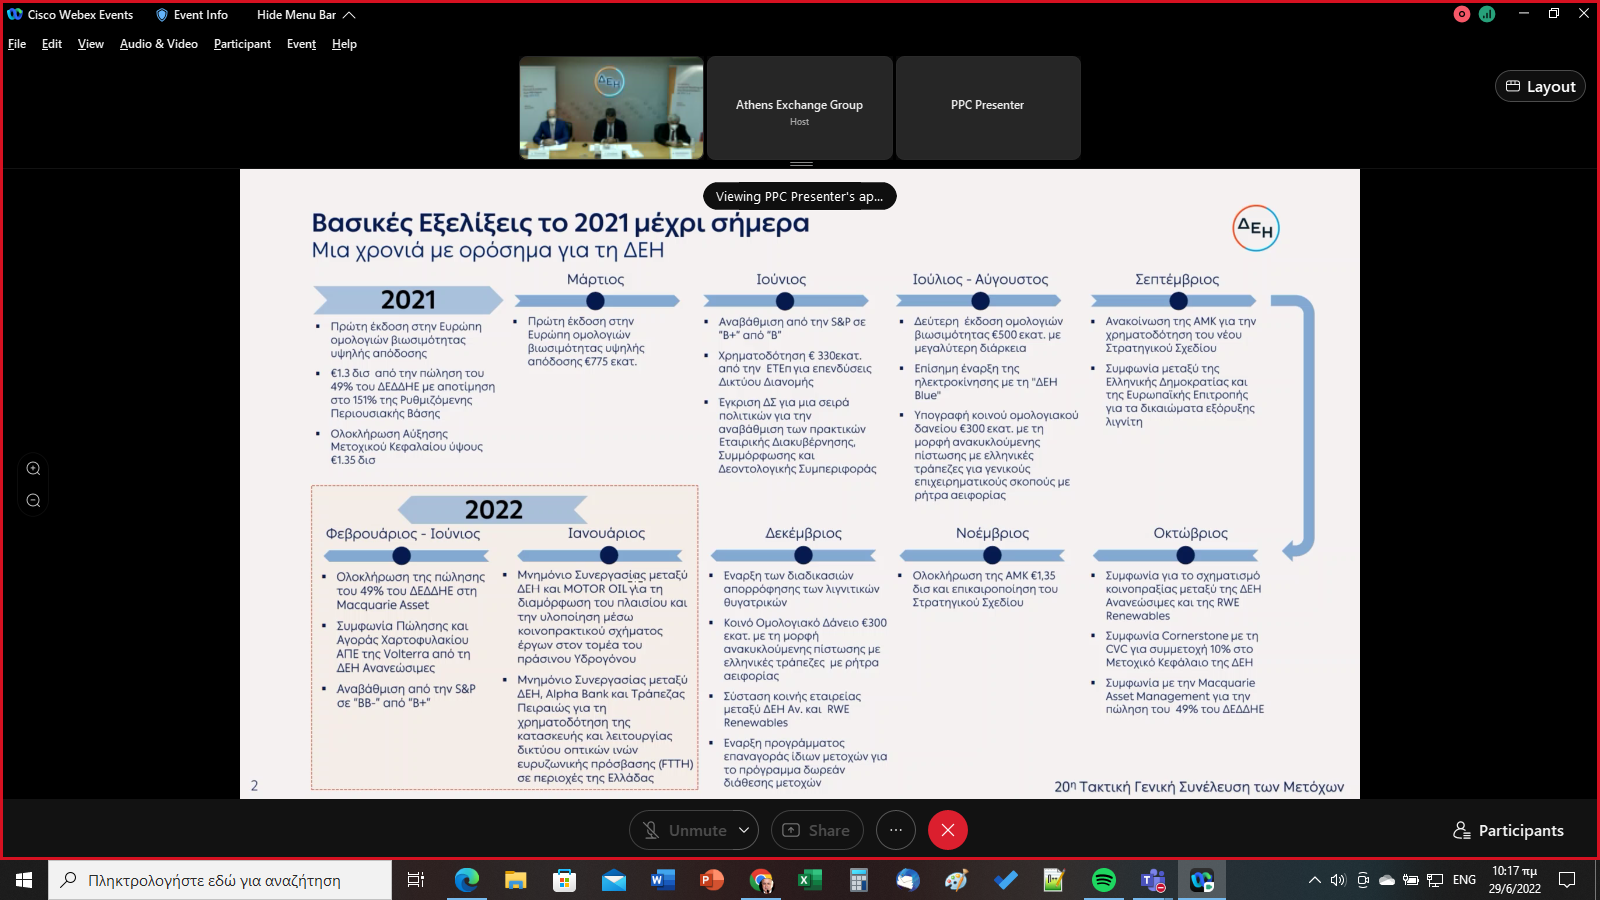Image resolution: width=1600 pixels, height=900 pixels.
Task: Zoom out of the shared presentation
Action: pyautogui.click(x=33, y=500)
